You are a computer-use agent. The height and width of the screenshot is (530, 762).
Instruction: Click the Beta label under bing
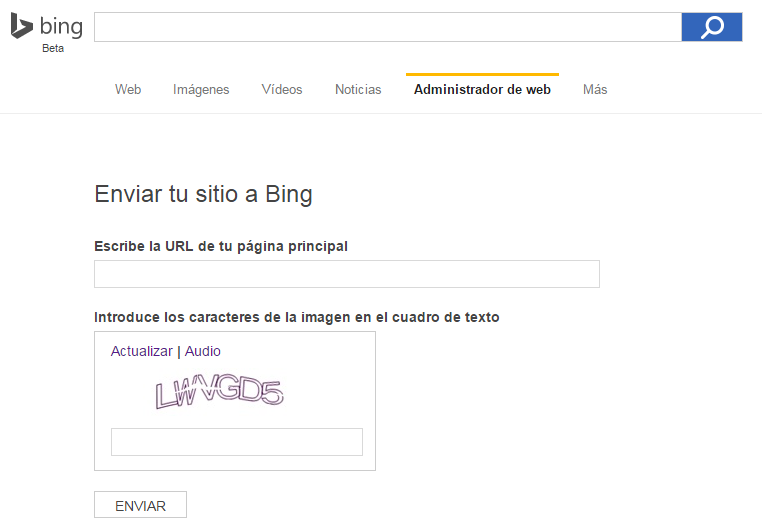(53, 48)
